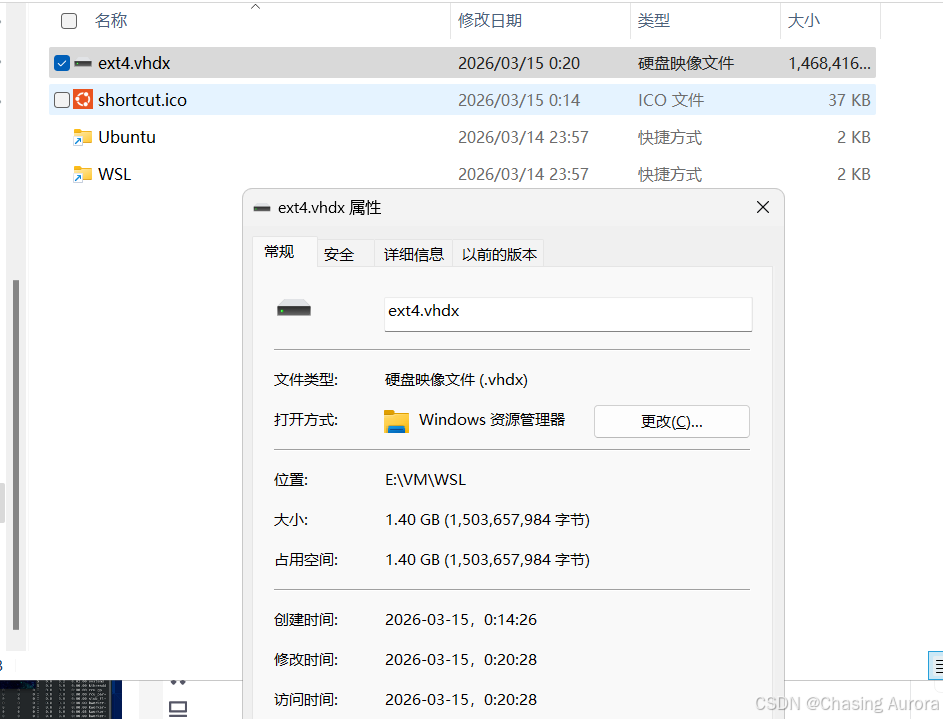
Task: Open the Ubuntu shortcut folder icon
Action: (x=82, y=136)
